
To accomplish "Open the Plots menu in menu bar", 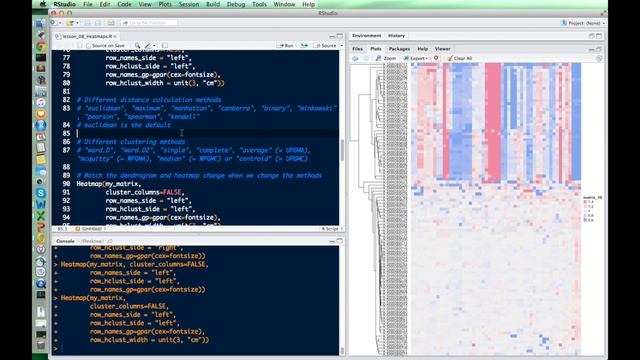I will tap(165, 4).
